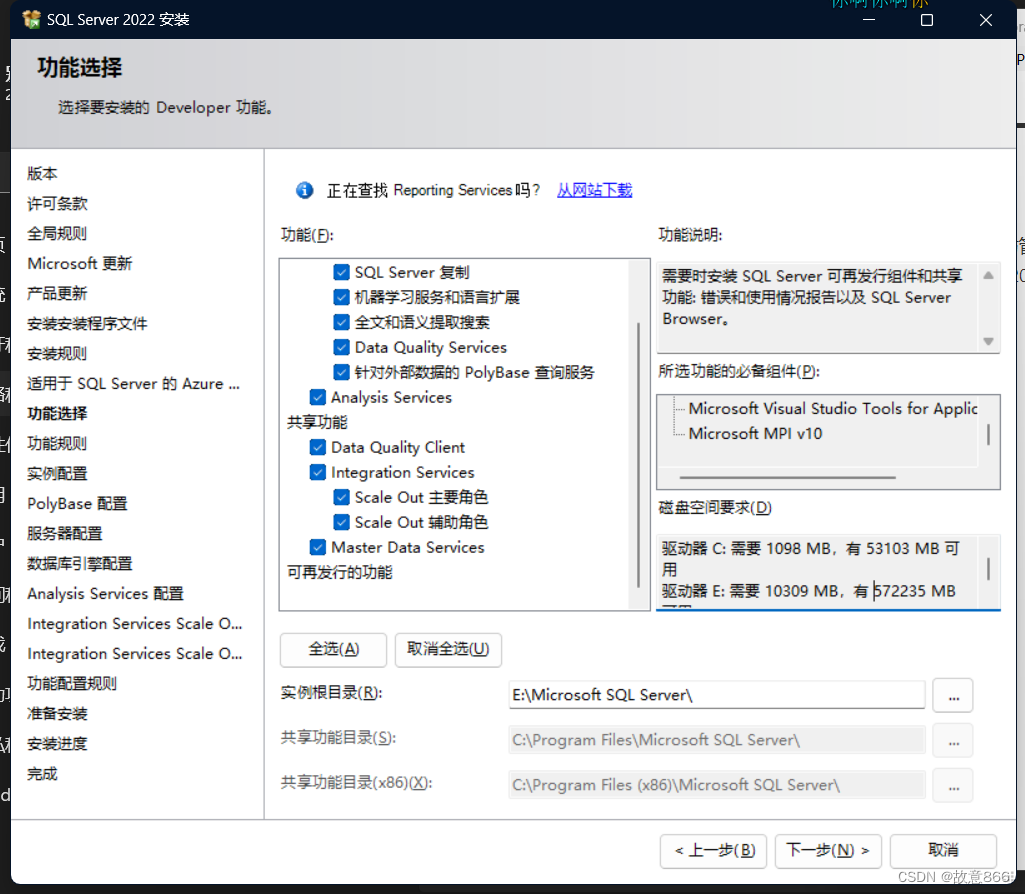The width and height of the screenshot is (1025, 894).
Task: Click the blue info icon beside Reporting Services message
Action: click(304, 190)
